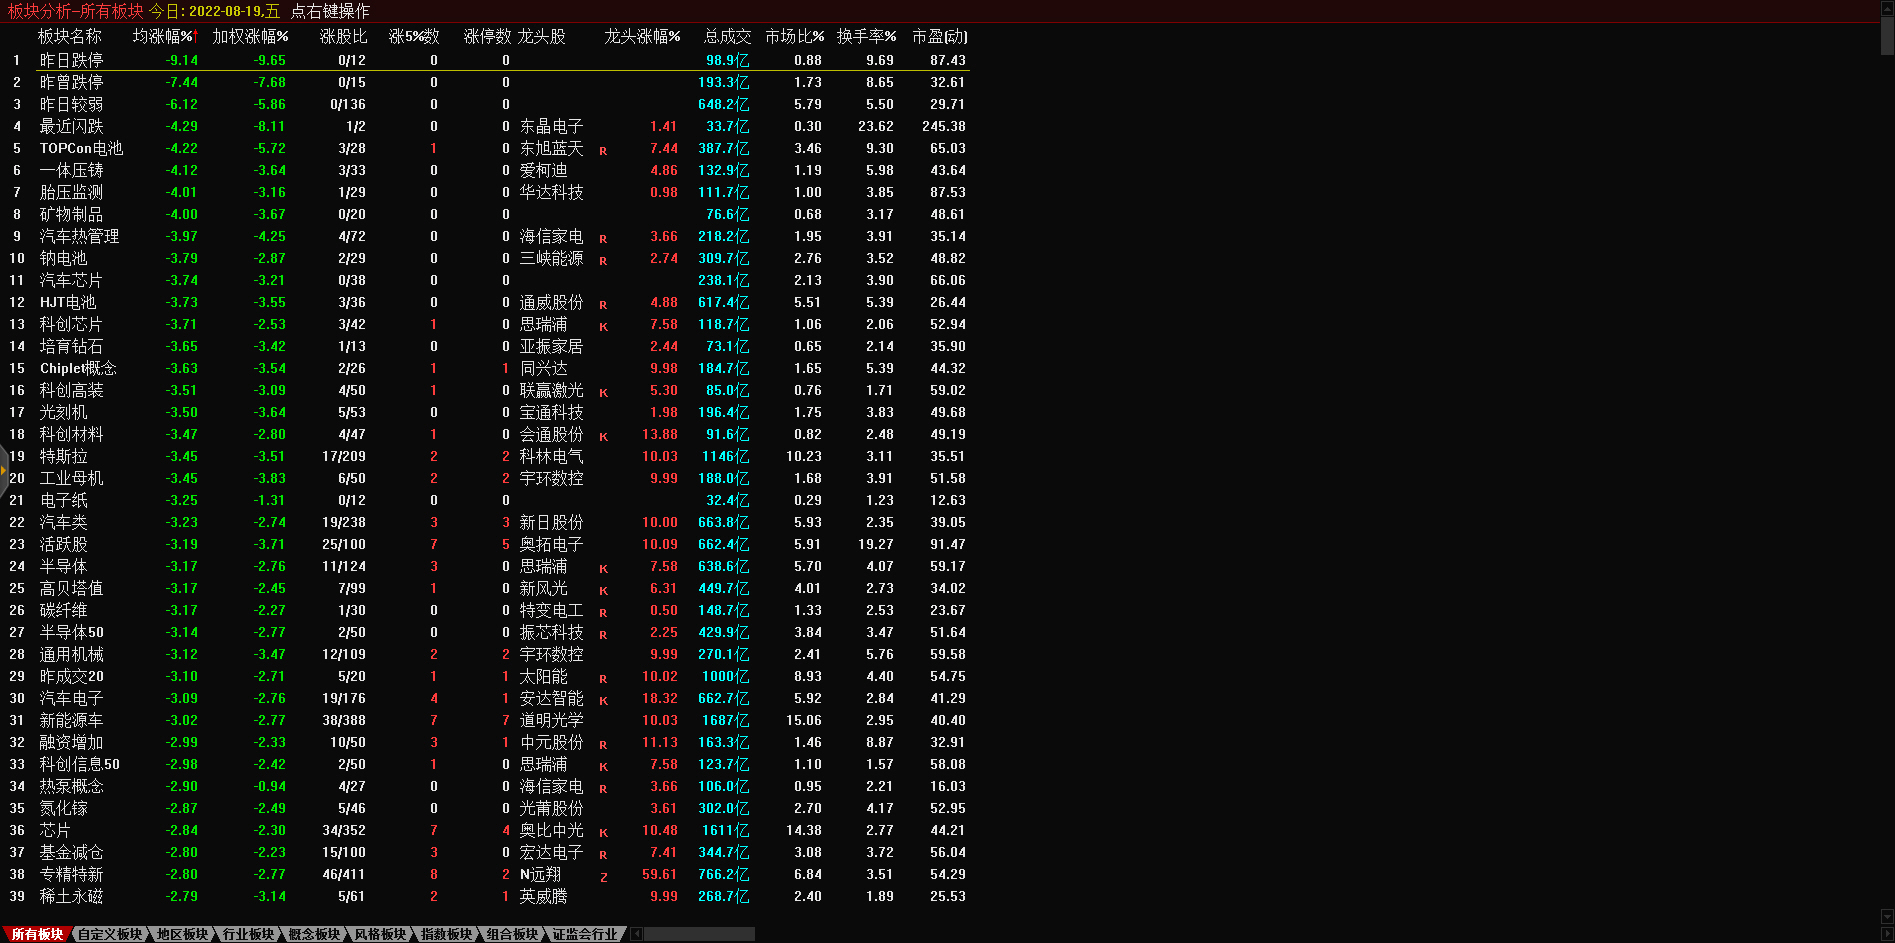Sort by 均涨幅% column header
Viewport: 1895px width, 943px height.
(x=164, y=36)
